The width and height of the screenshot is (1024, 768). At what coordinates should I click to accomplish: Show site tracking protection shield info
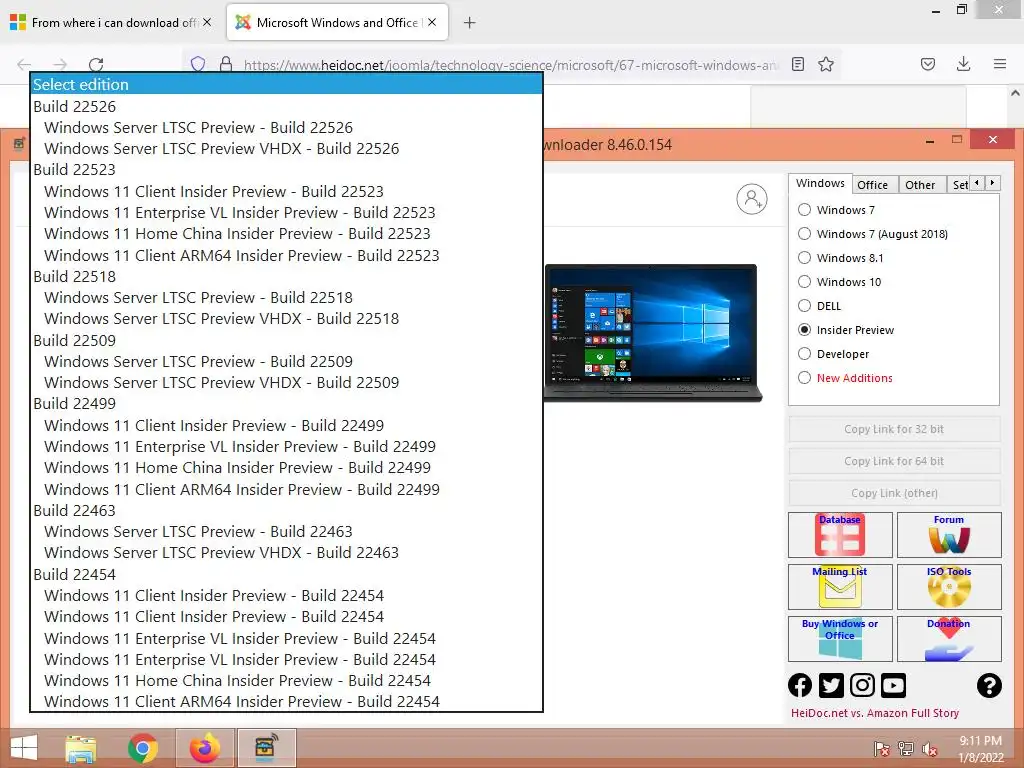coord(198,64)
